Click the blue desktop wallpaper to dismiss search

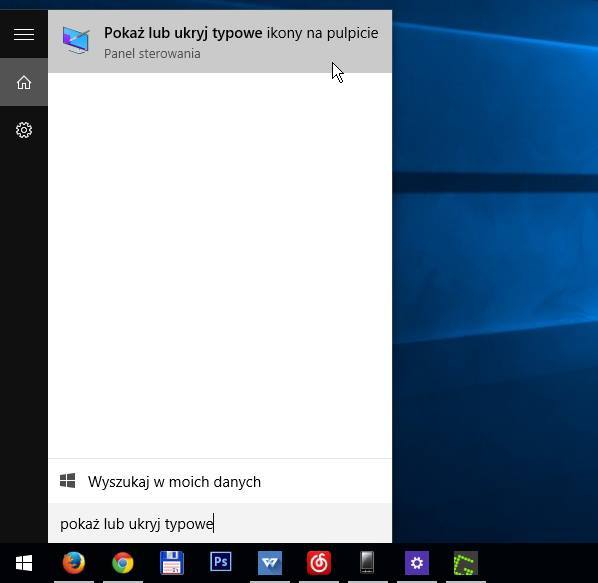495,267
